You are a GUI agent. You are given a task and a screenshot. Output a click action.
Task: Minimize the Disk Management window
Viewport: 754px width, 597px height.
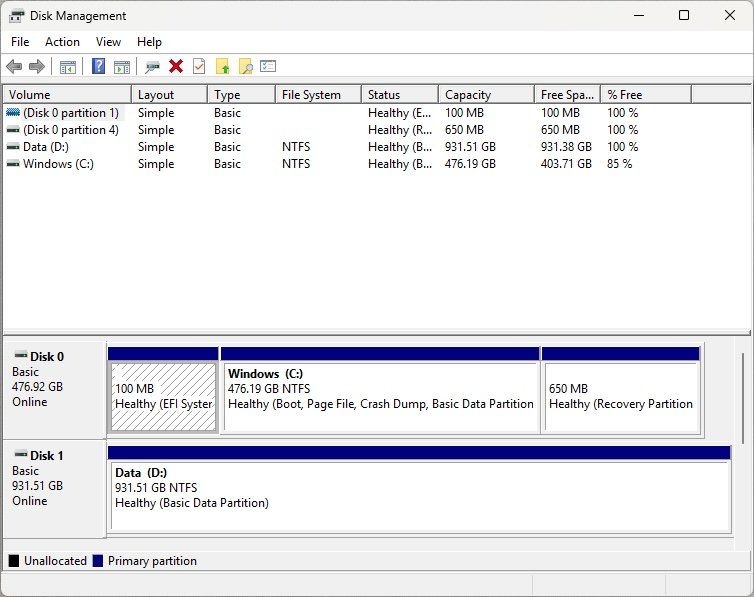coord(639,15)
